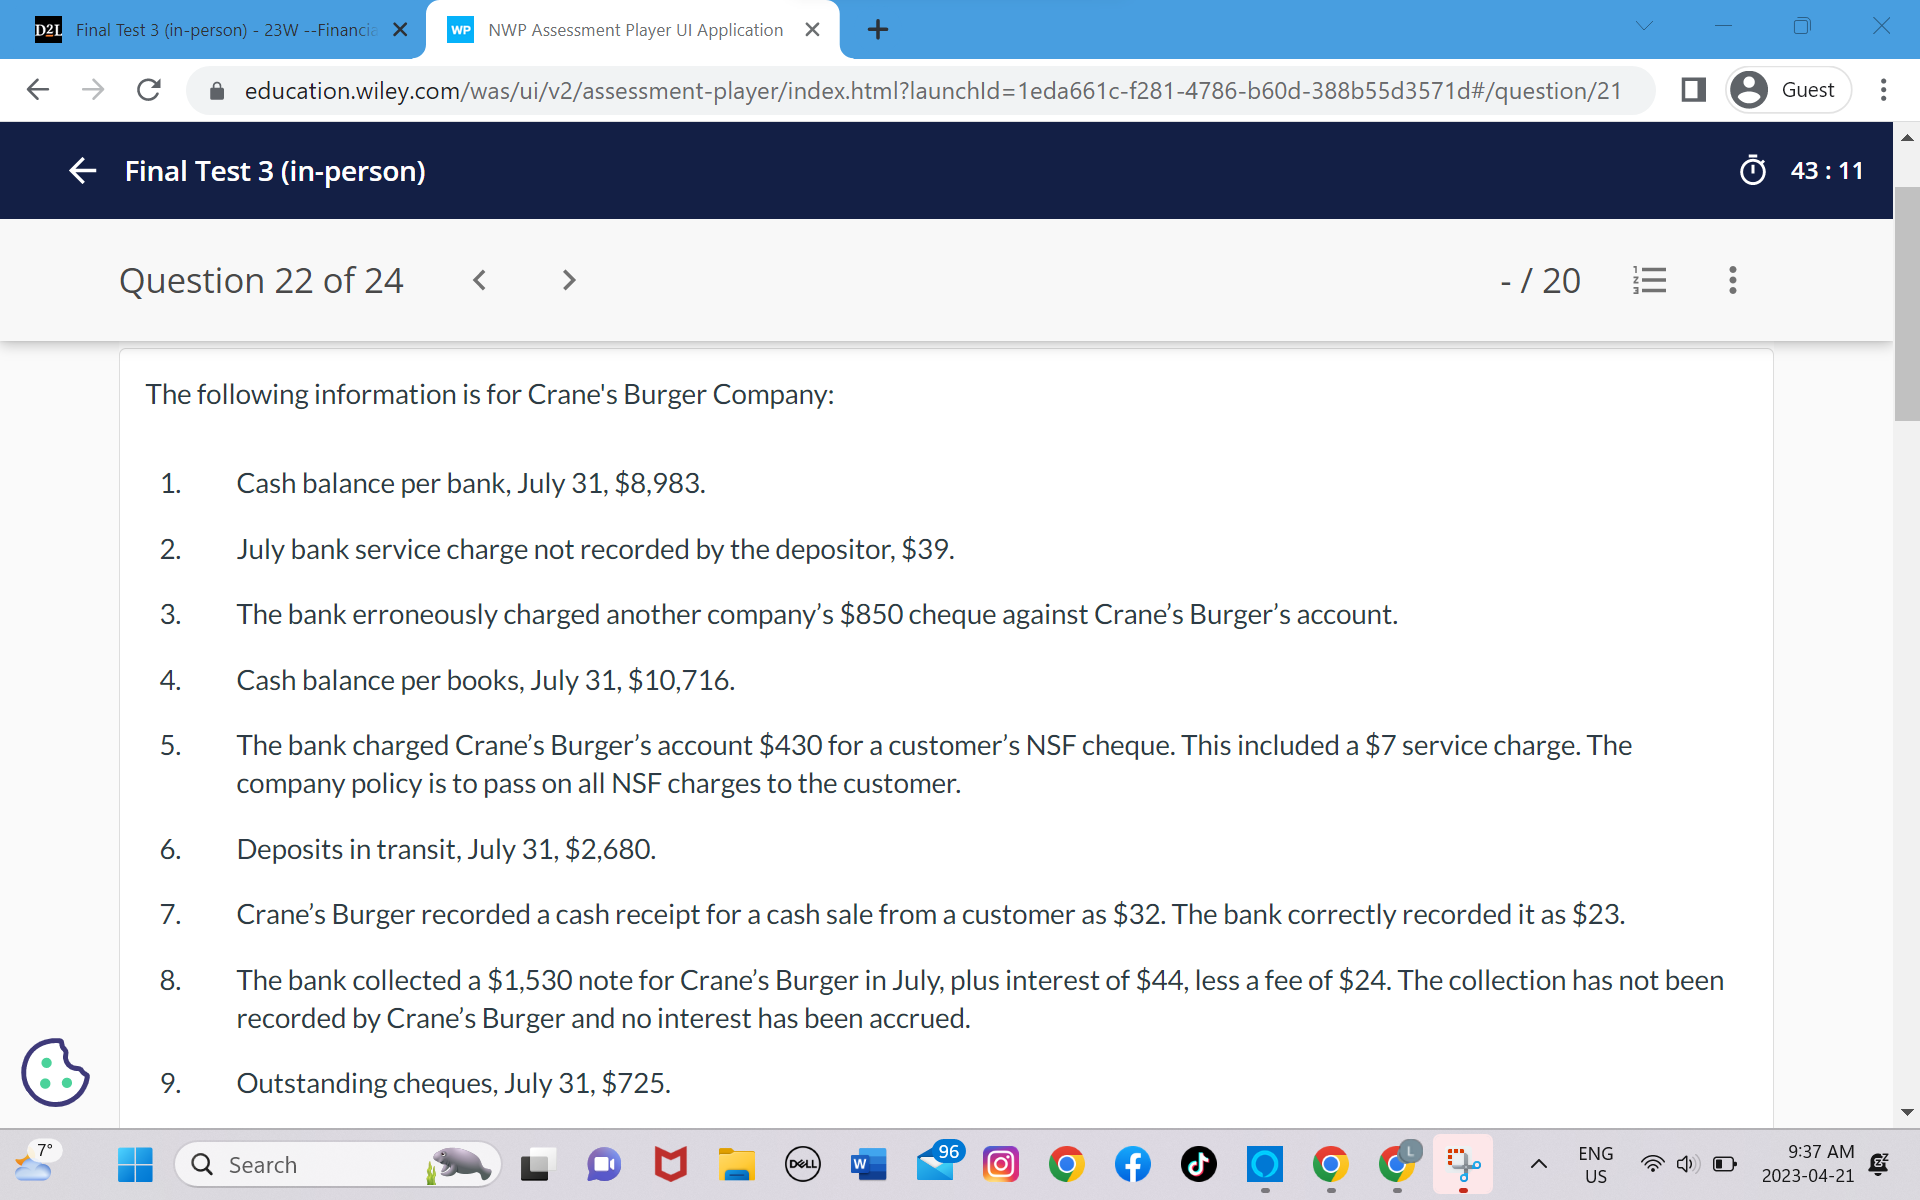Open Chrome's three-dot customize menu
The width and height of the screenshot is (1920, 1200).
click(x=1882, y=90)
